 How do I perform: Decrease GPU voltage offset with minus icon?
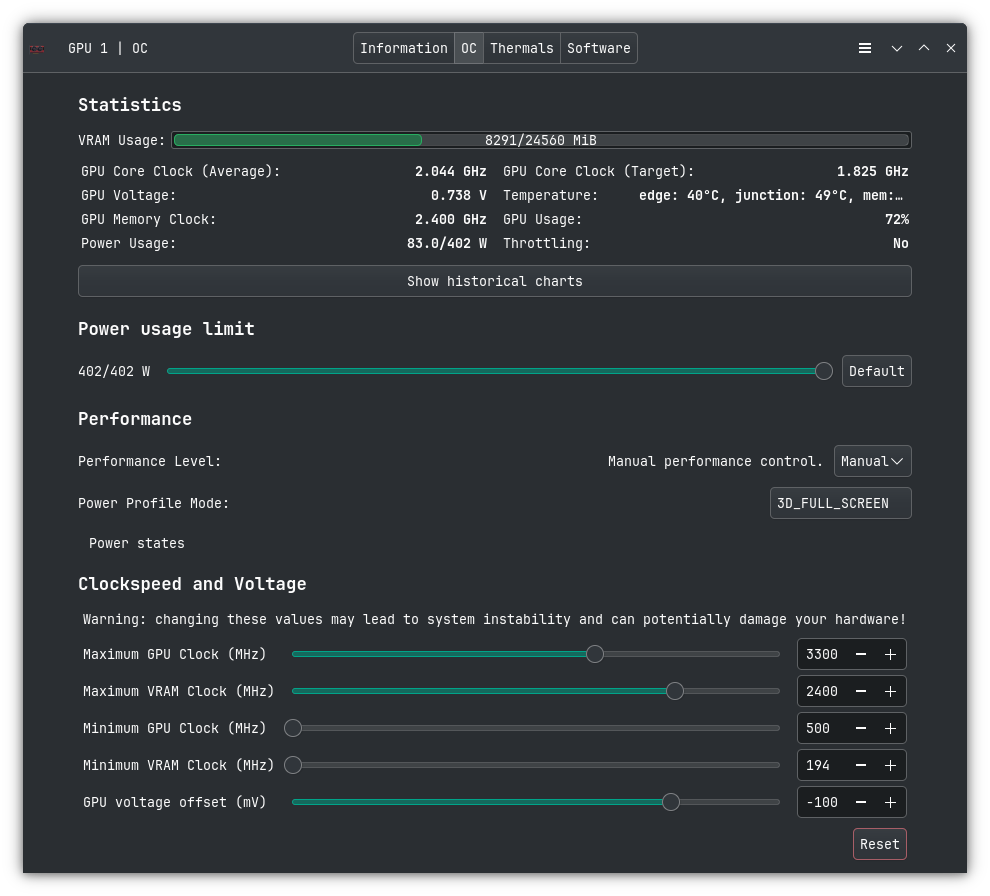tap(861, 802)
